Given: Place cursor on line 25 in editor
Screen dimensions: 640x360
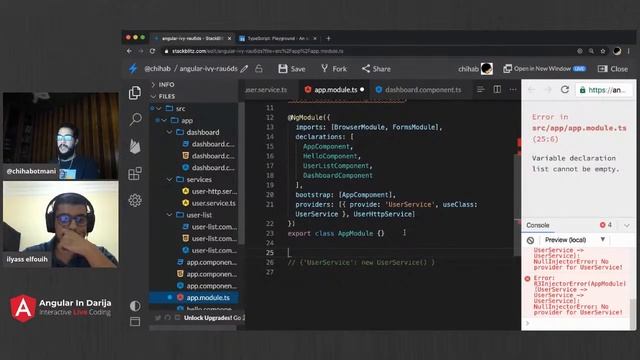Looking at the screenshot, I should click(x=400, y=253).
